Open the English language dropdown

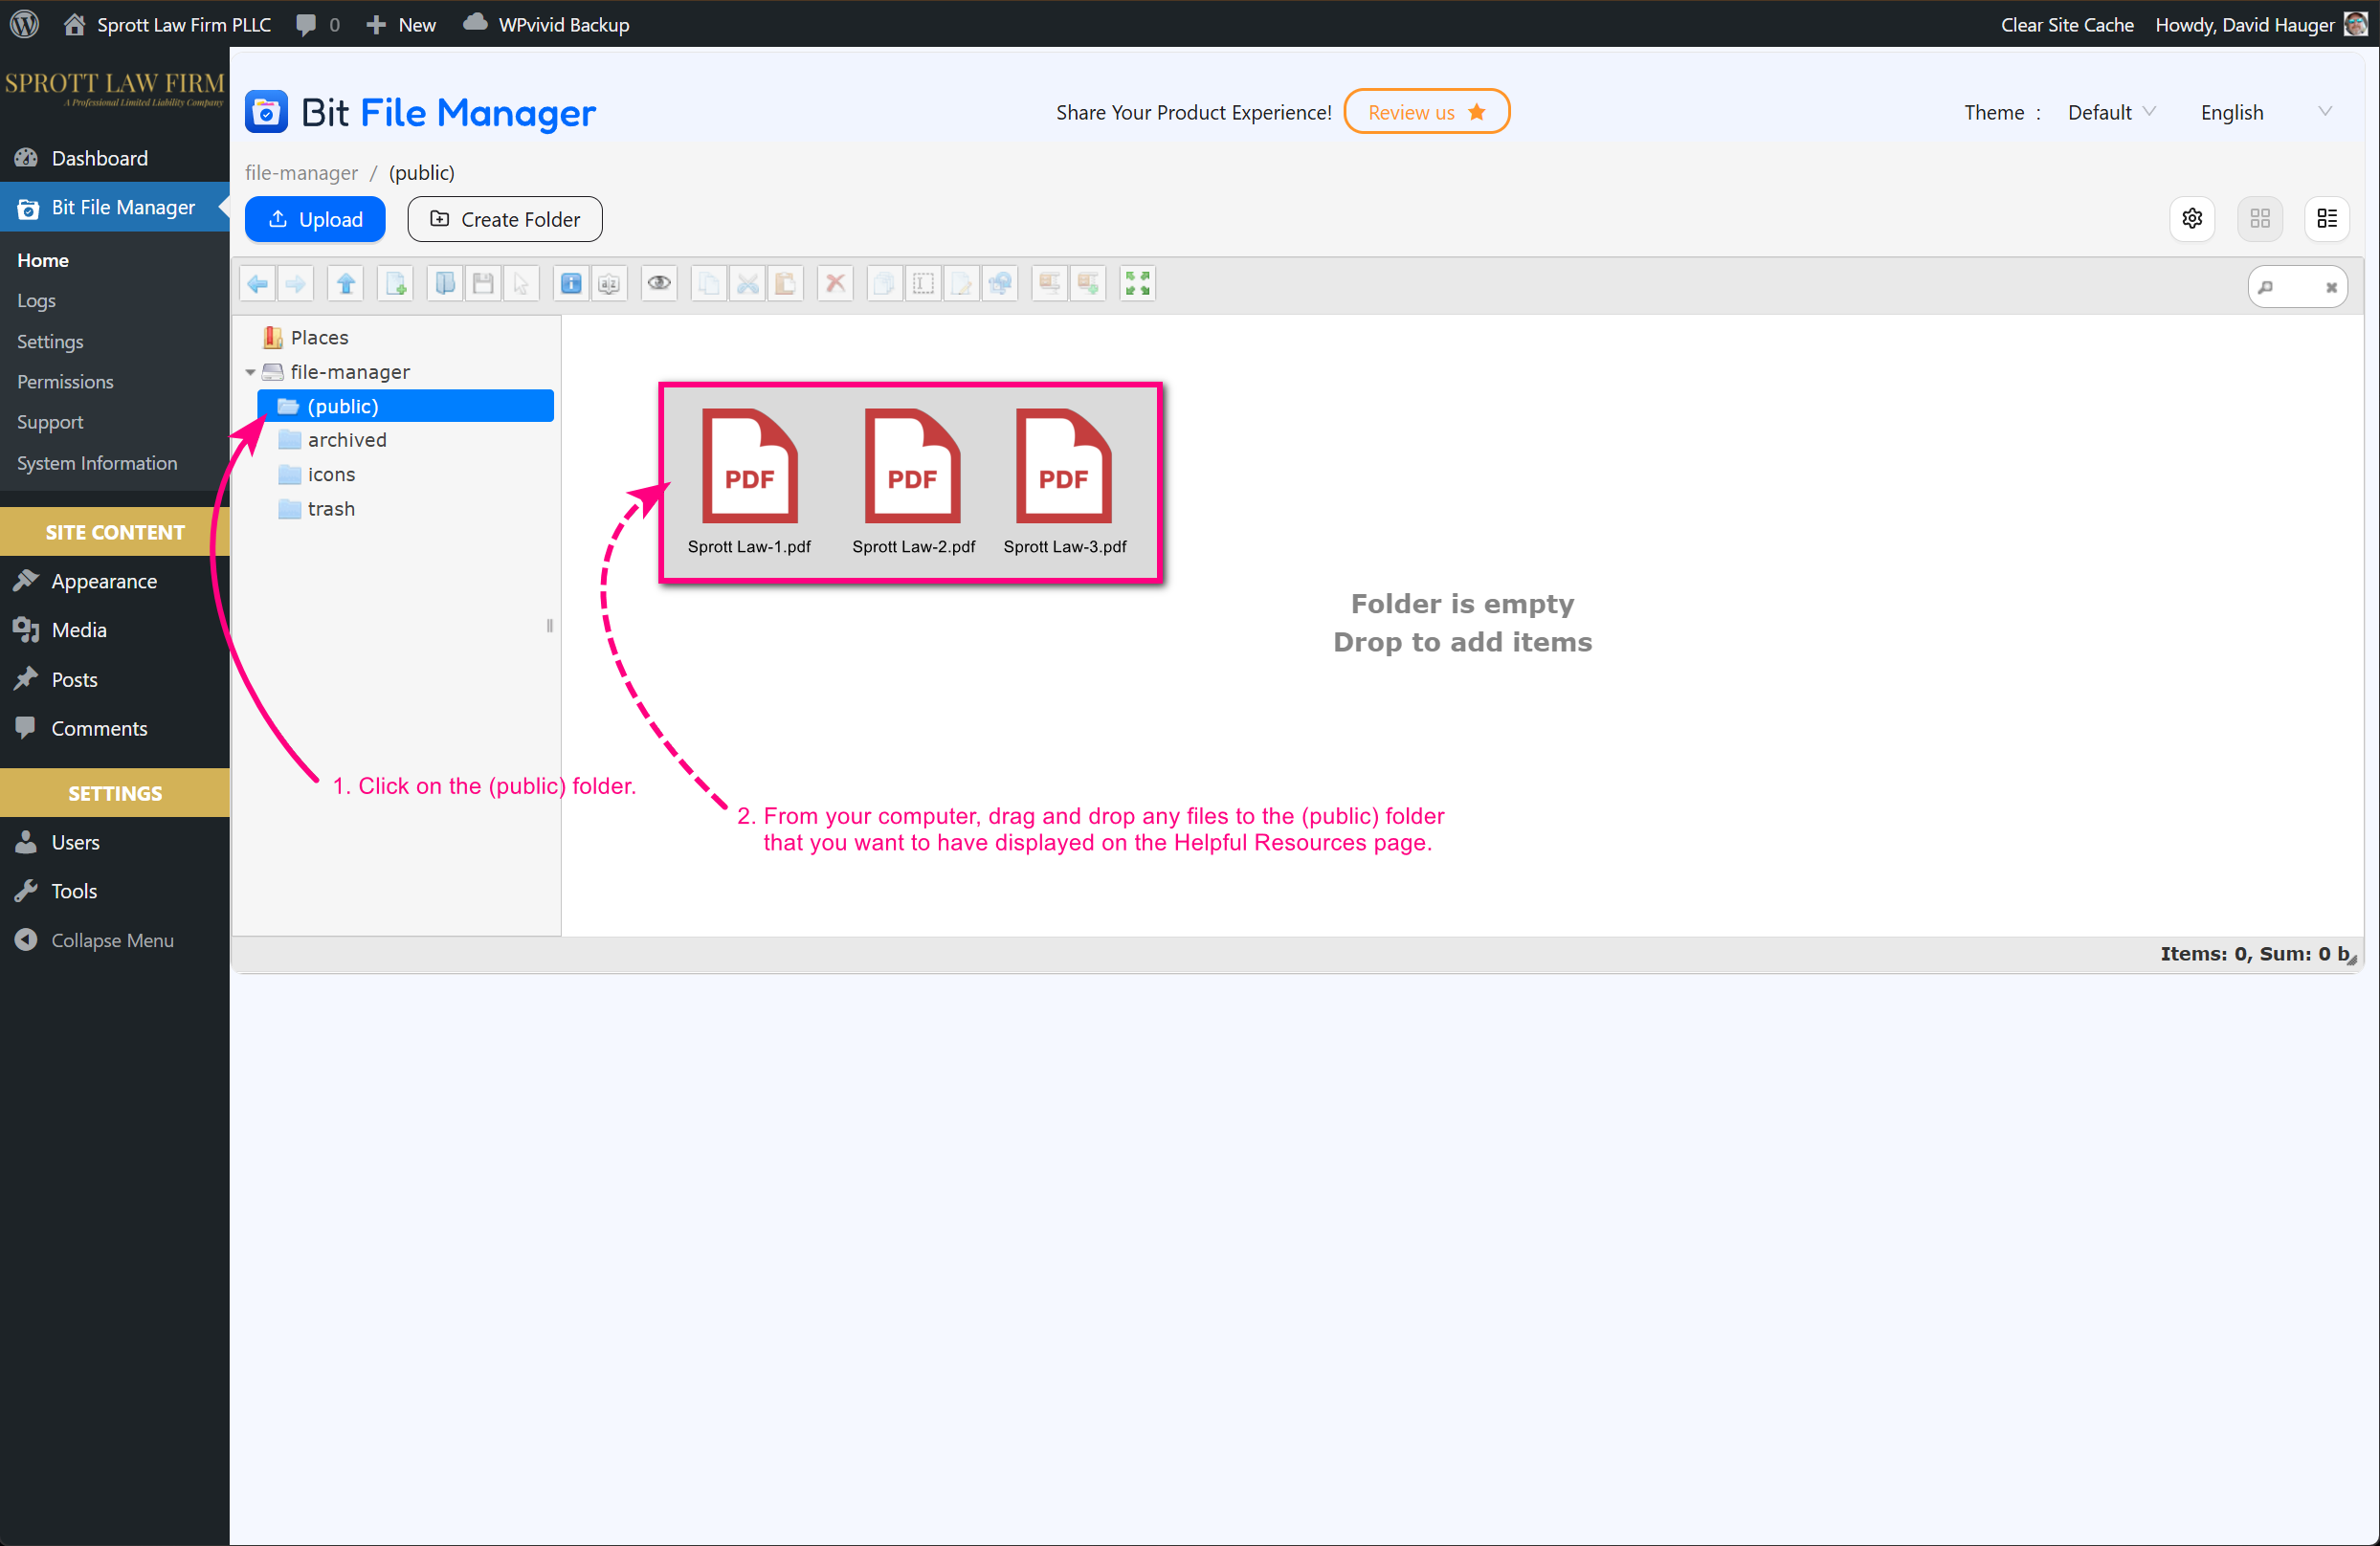coord(2264,112)
